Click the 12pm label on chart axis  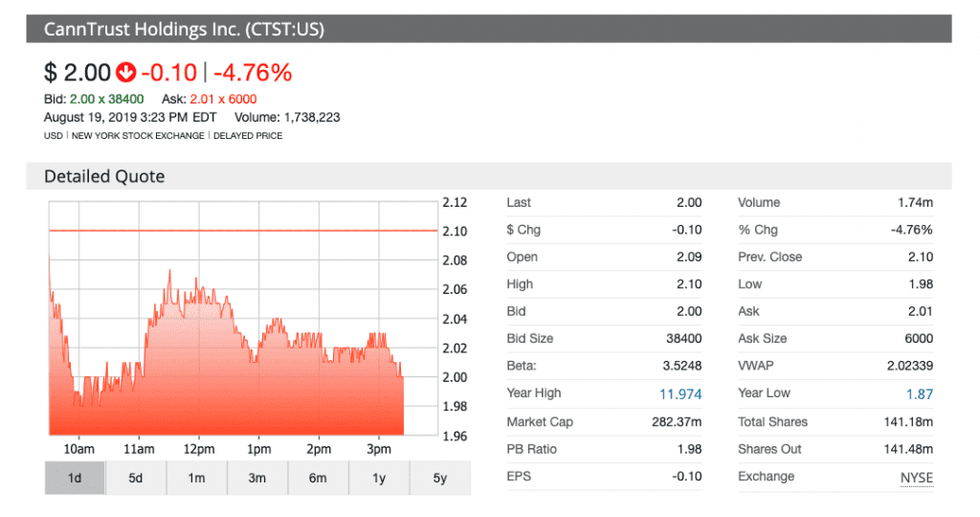[198, 449]
